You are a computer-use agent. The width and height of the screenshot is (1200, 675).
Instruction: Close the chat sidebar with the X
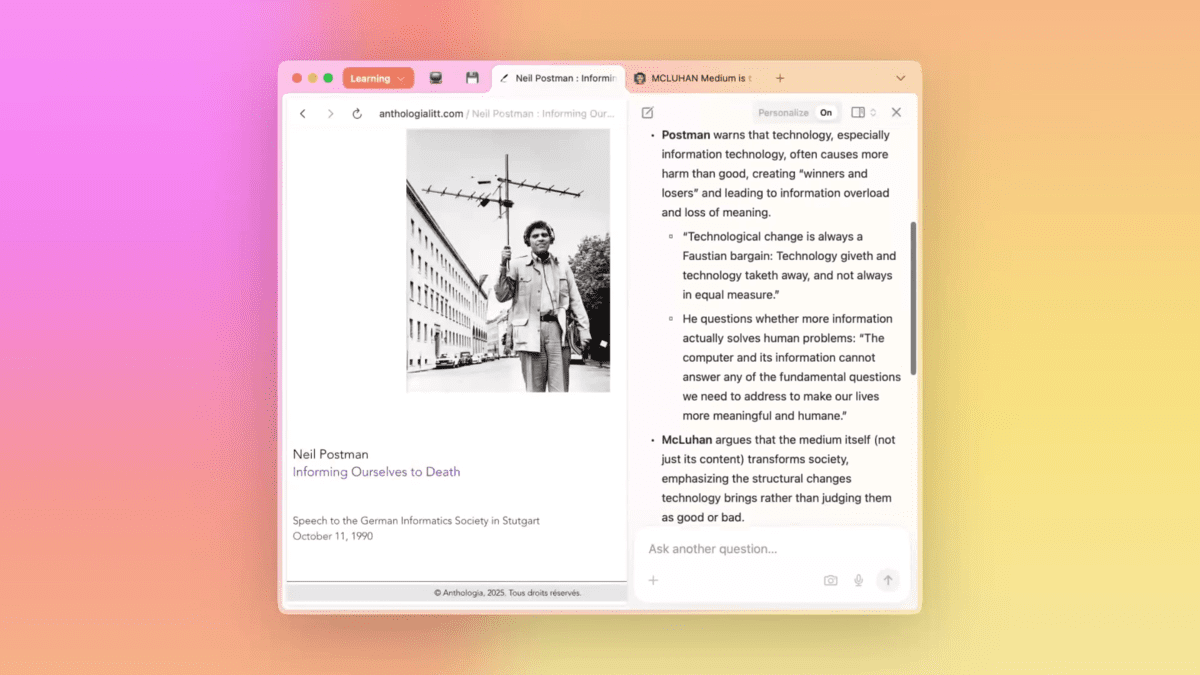coord(896,112)
